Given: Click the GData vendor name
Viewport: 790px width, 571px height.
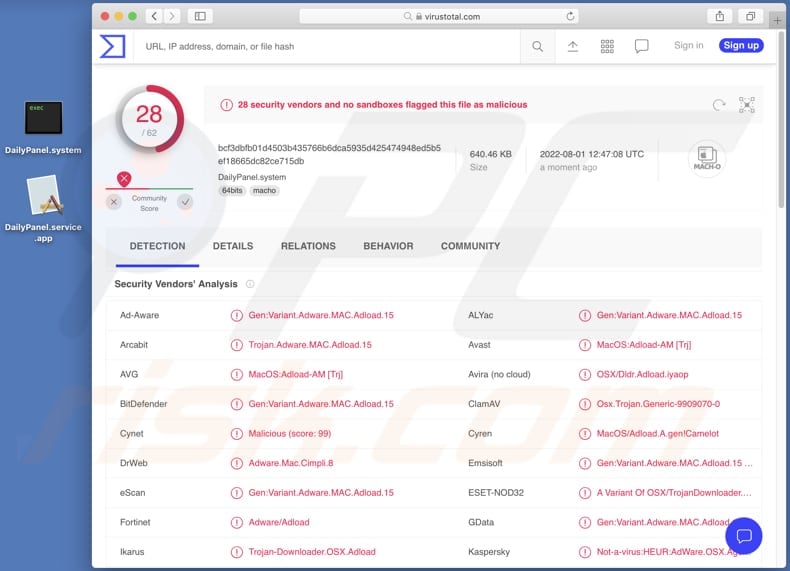Looking at the screenshot, I should (481, 522).
